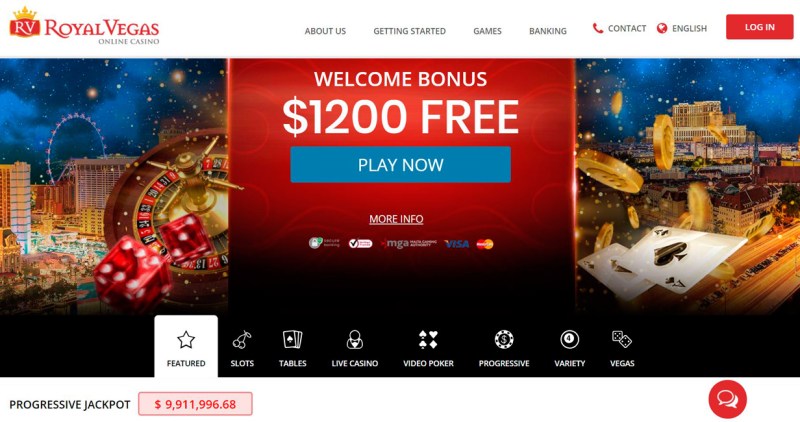Click the Royal Vegas logo

point(84,26)
